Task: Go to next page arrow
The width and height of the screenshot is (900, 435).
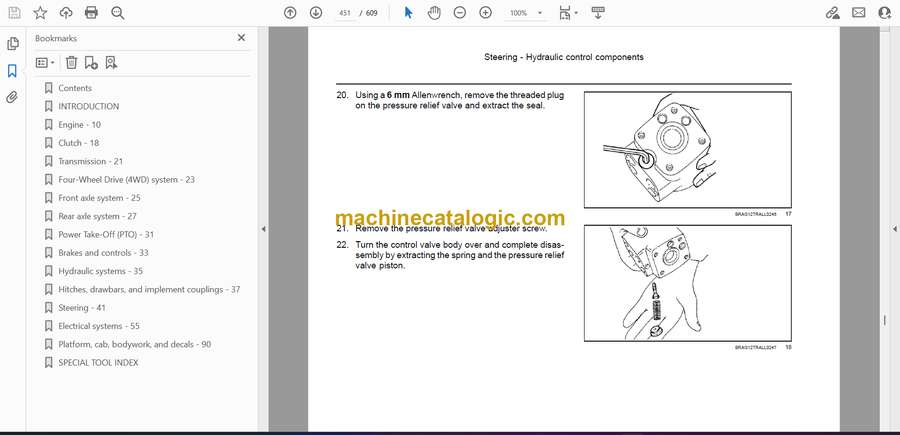Action: 316,13
